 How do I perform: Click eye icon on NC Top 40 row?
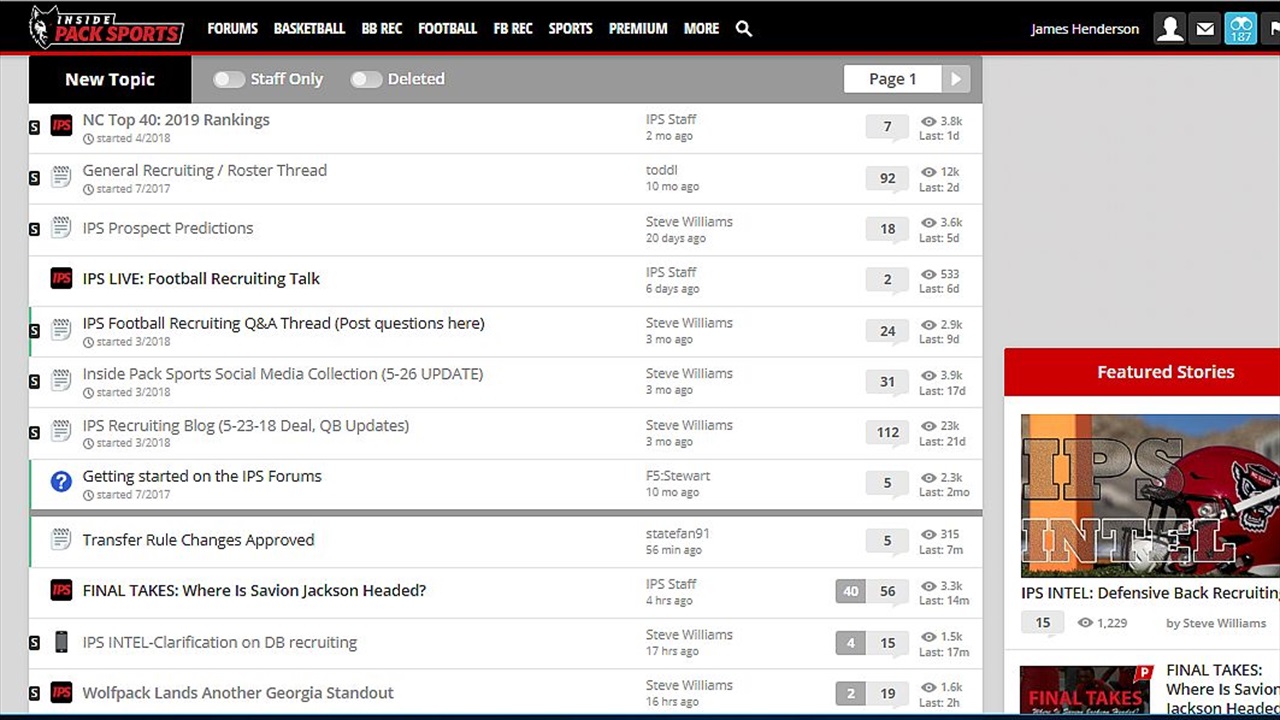(928, 121)
